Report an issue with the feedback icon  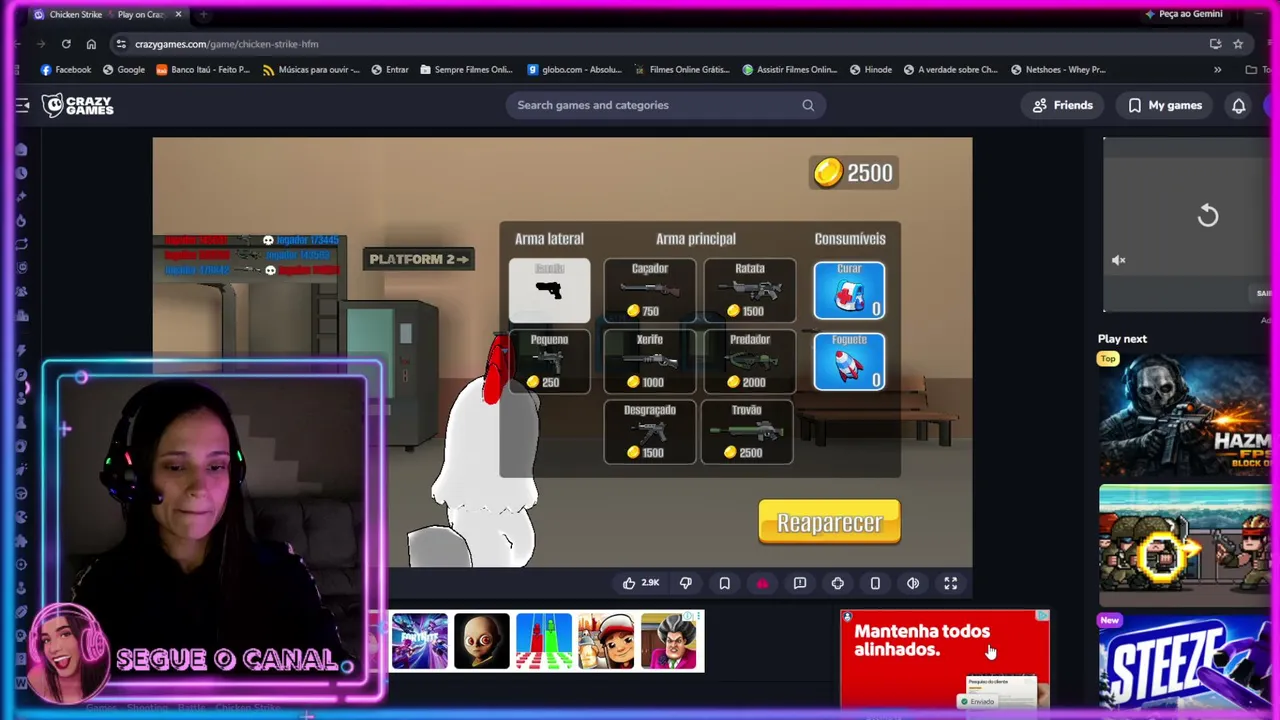pyautogui.click(x=800, y=583)
